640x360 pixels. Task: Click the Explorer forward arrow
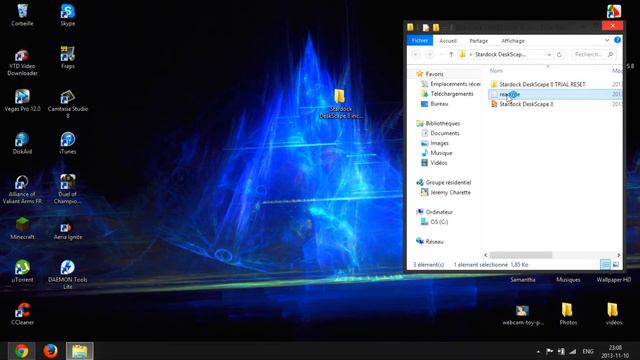[429, 54]
